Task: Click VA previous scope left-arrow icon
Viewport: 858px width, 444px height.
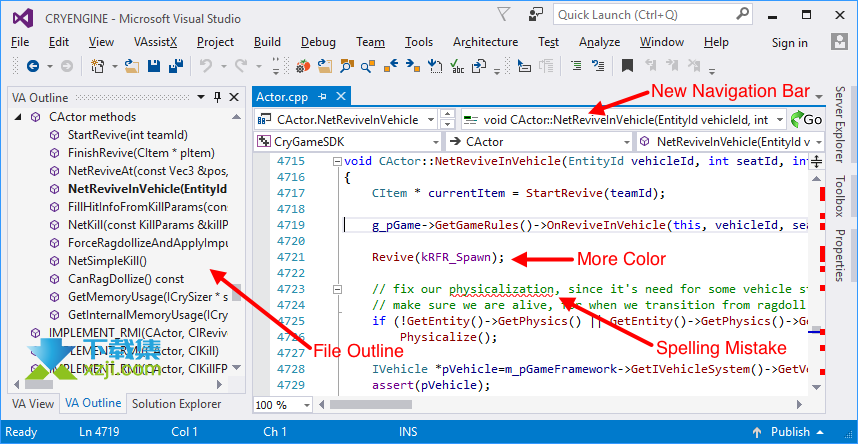Action: click(x=391, y=66)
